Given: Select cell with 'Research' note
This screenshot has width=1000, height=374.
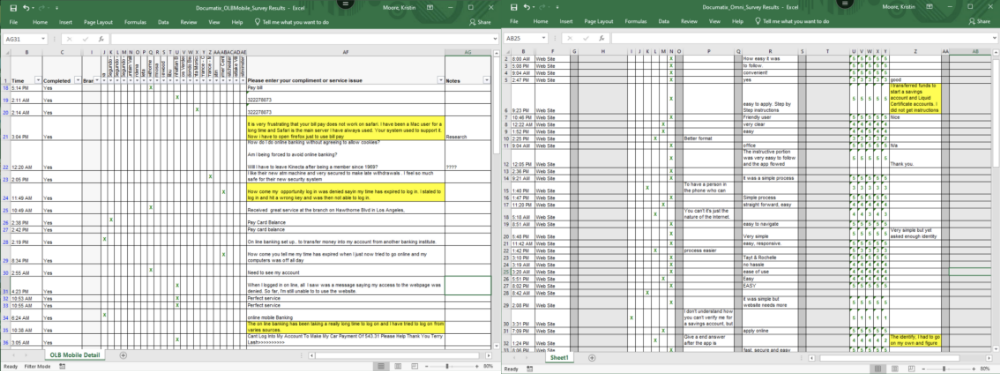Looking at the screenshot, I should tap(467, 128).
